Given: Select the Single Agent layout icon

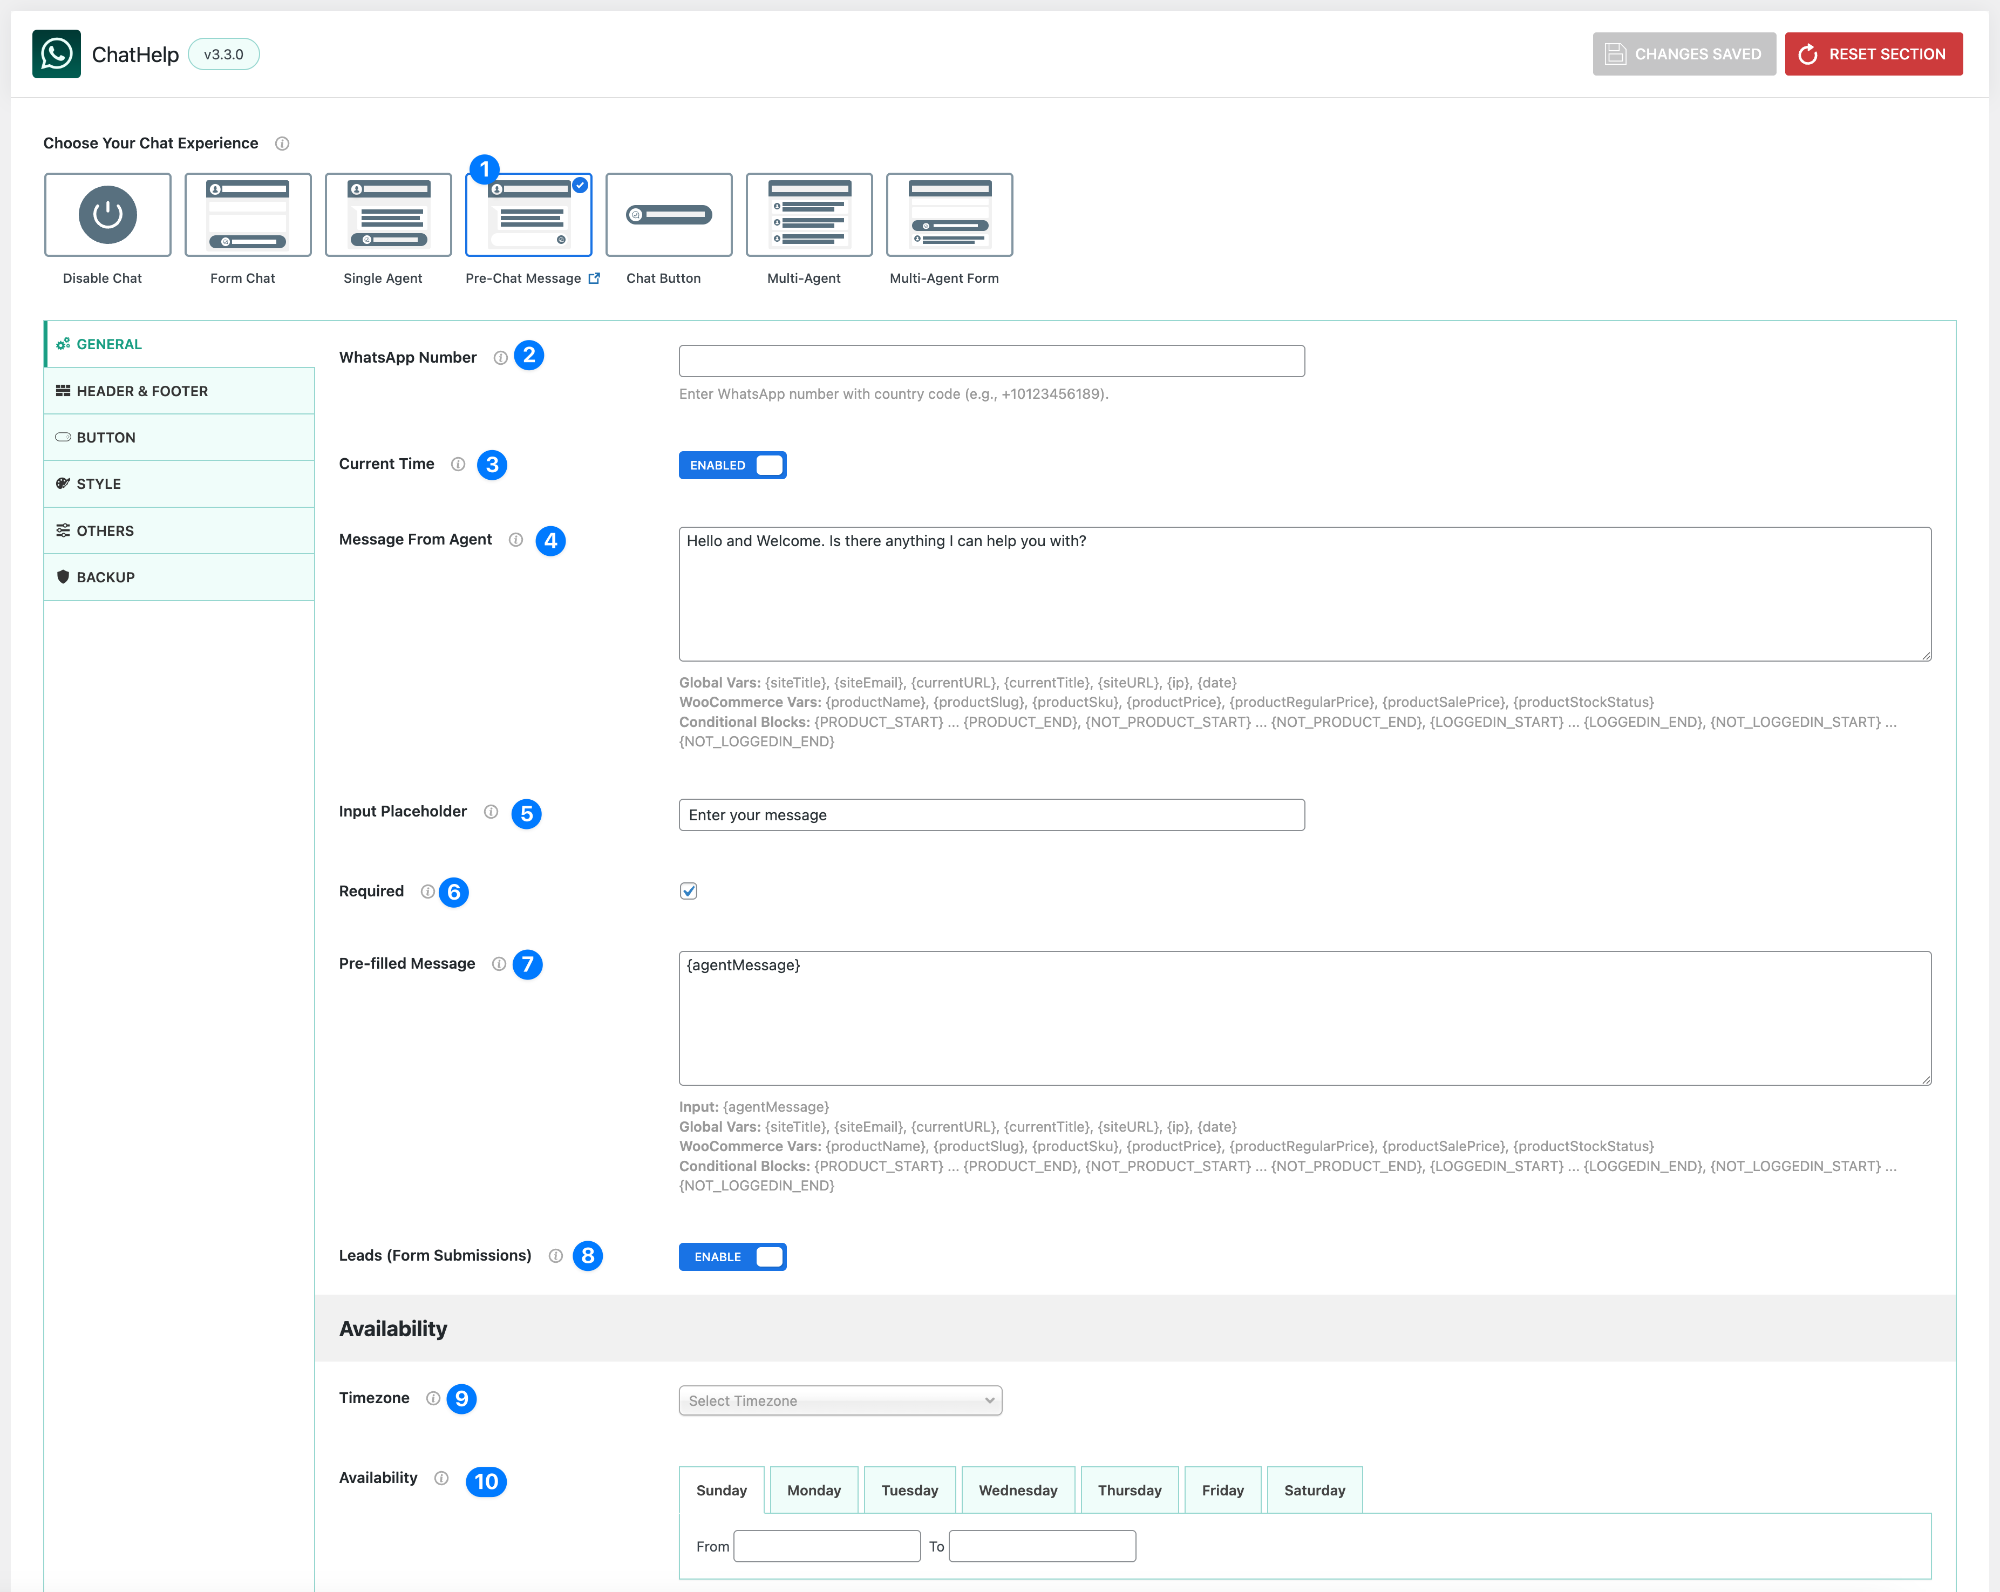Looking at the screenshot, I should (388, 215).
